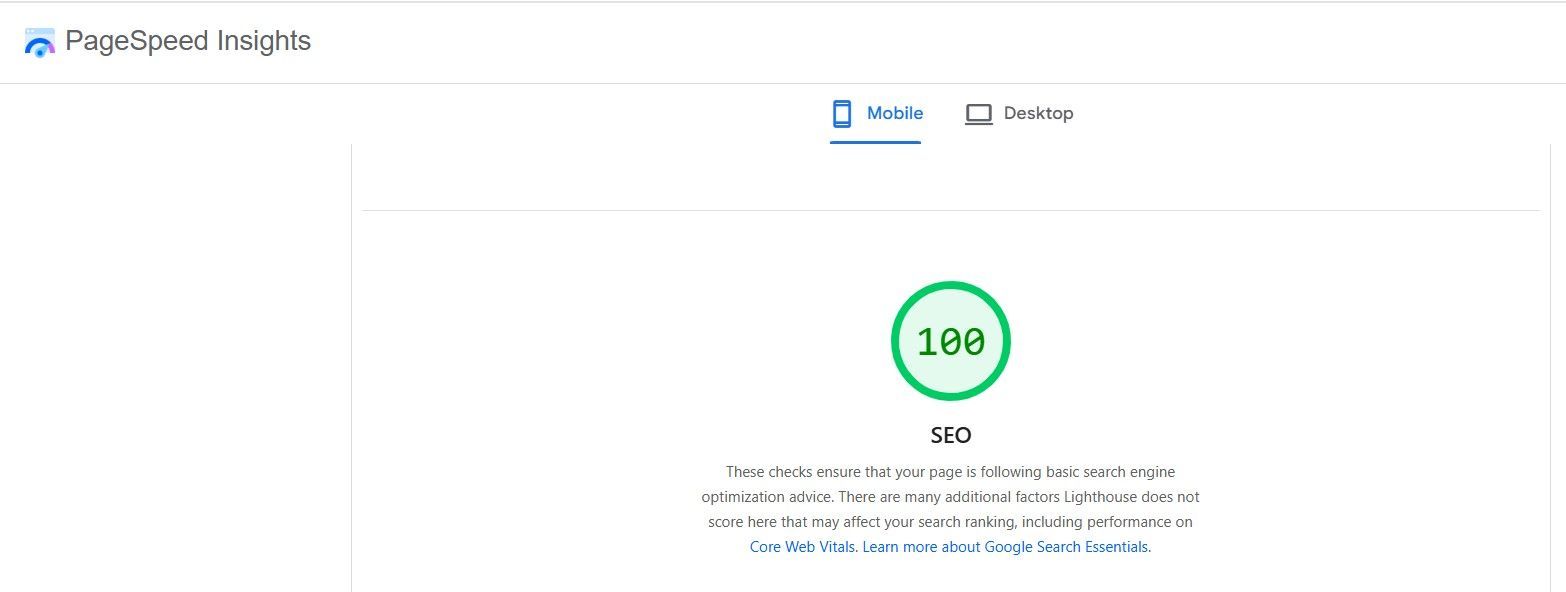Open the Core Web Vitals link

tap(802, 547)
